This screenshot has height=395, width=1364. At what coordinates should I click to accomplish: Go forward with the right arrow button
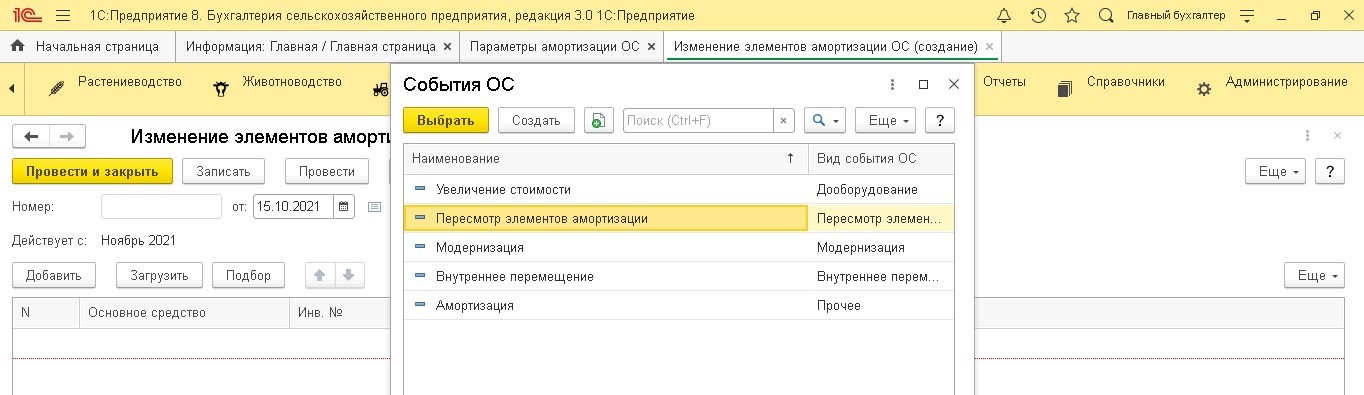[x=67, y=136]
